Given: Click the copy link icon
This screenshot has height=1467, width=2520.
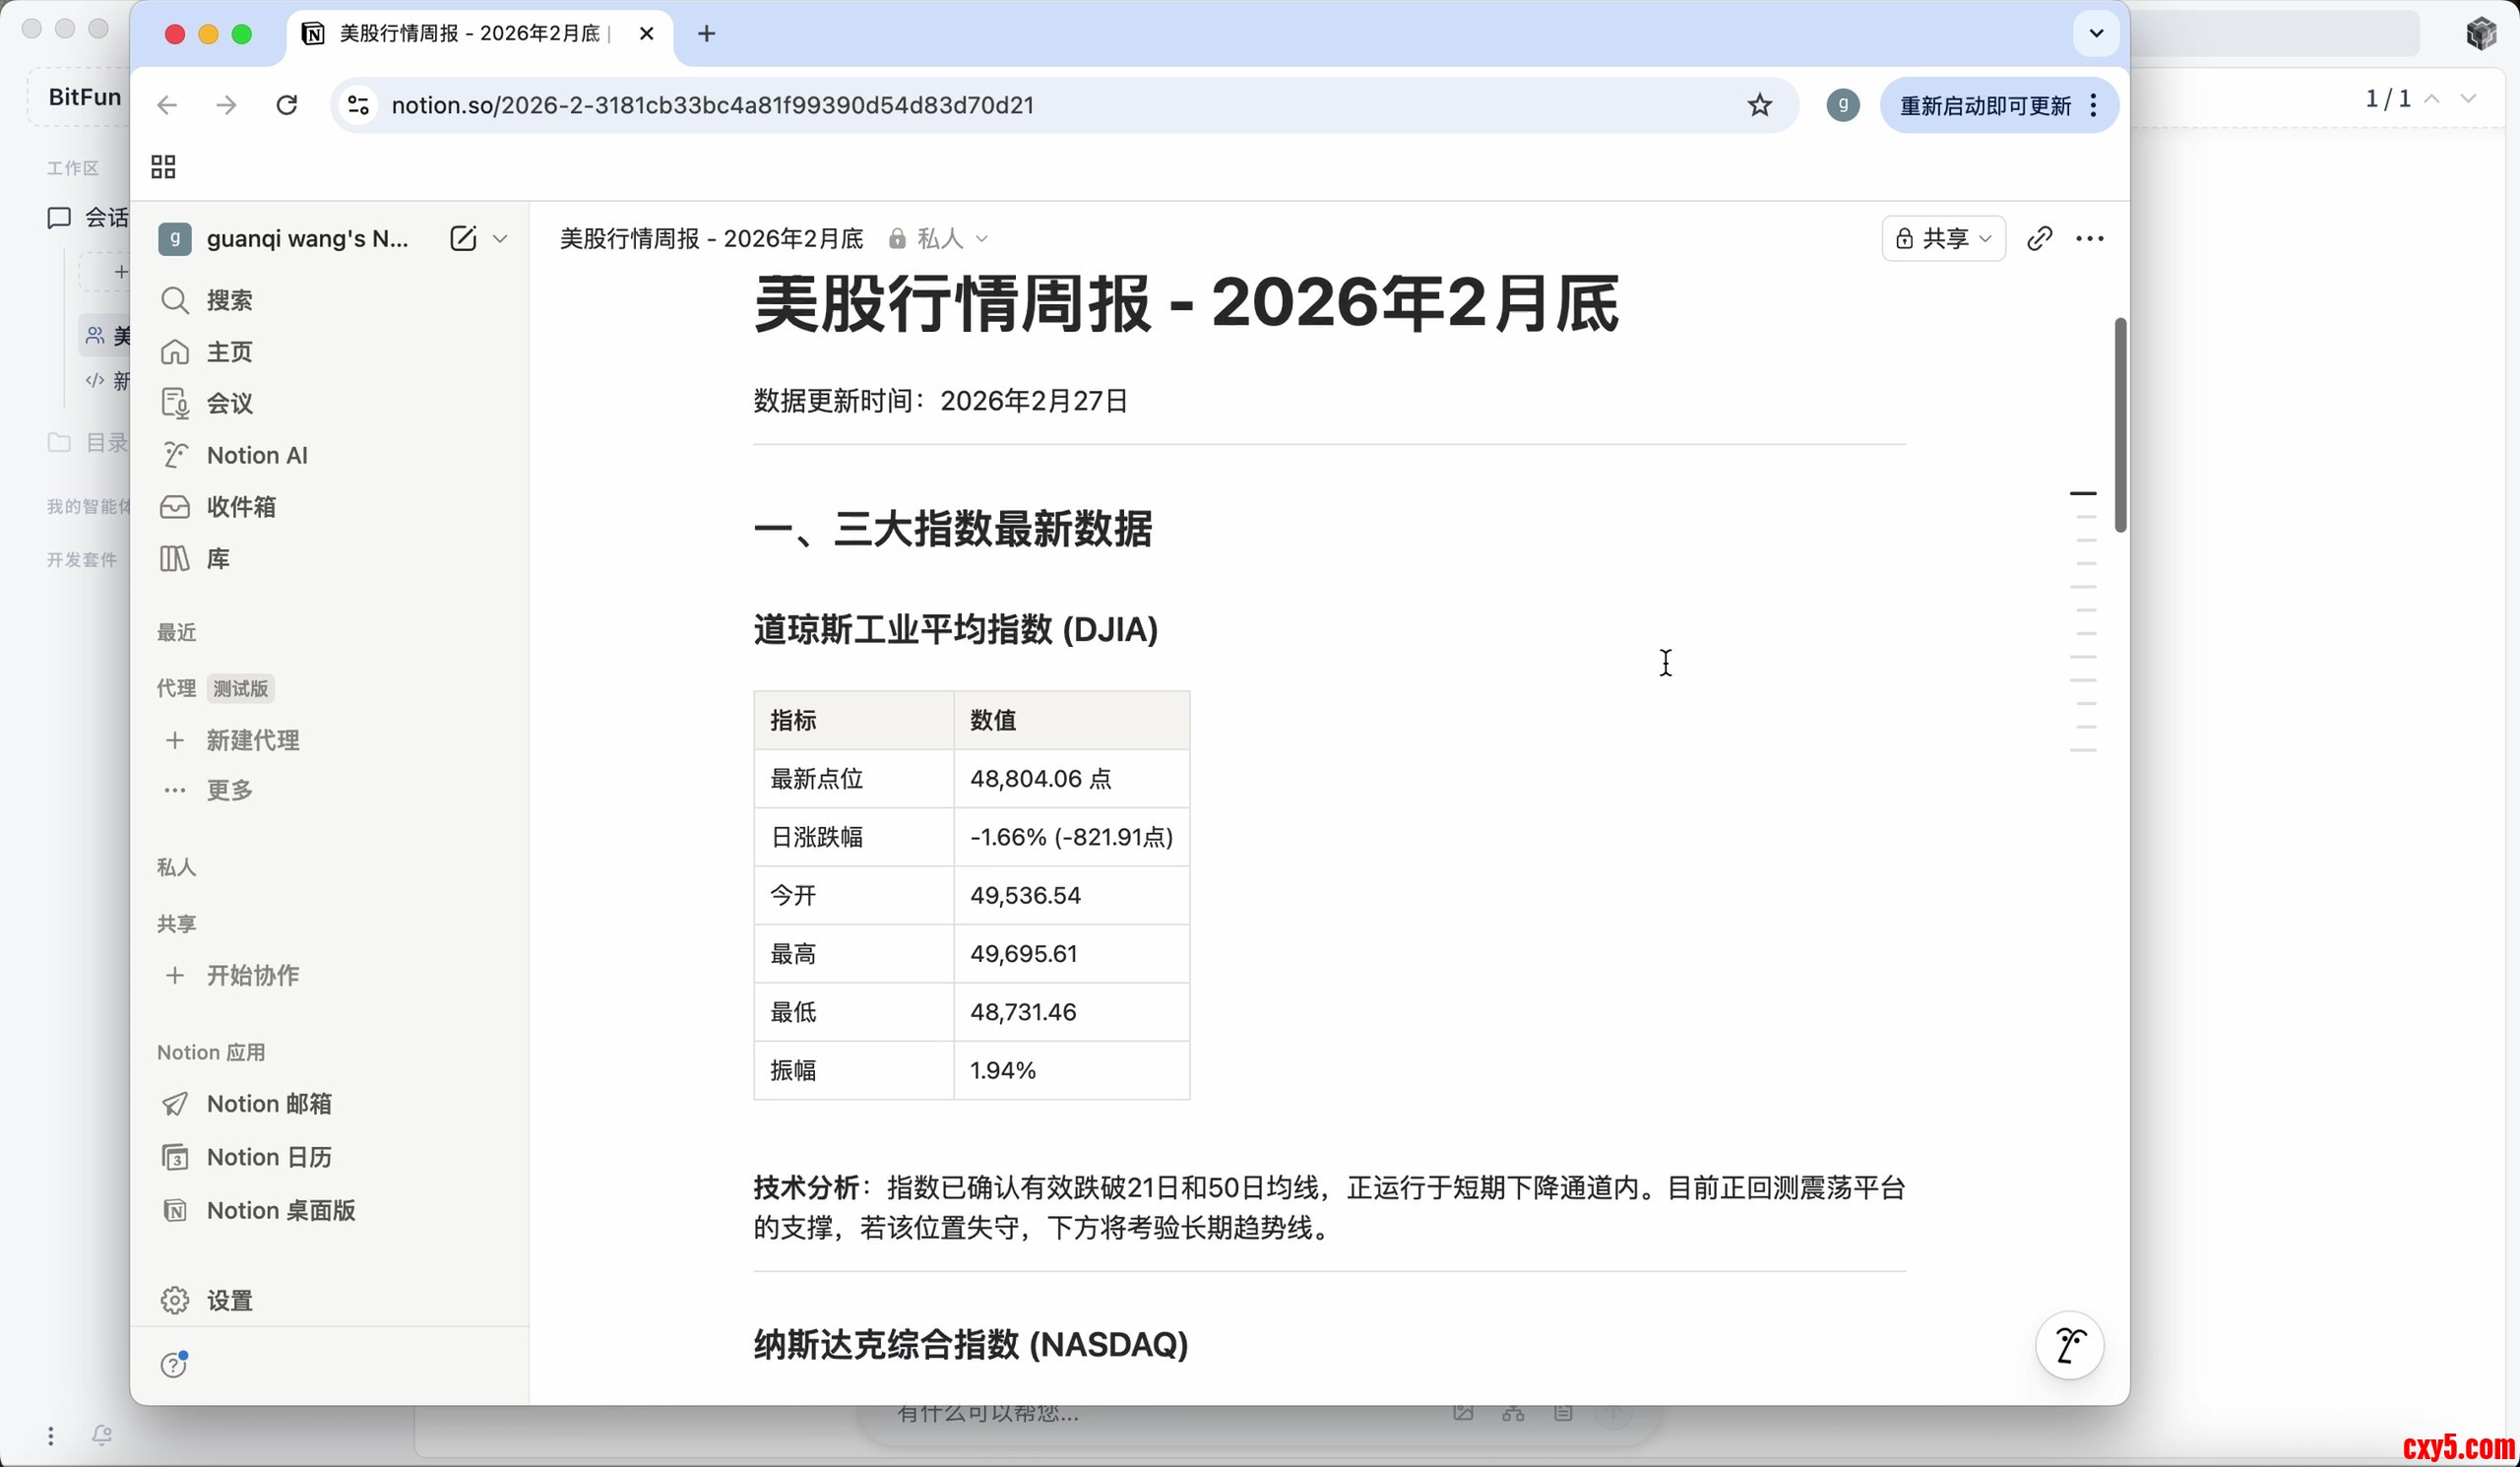Looking at the screenshot, I should point(2039,238).
